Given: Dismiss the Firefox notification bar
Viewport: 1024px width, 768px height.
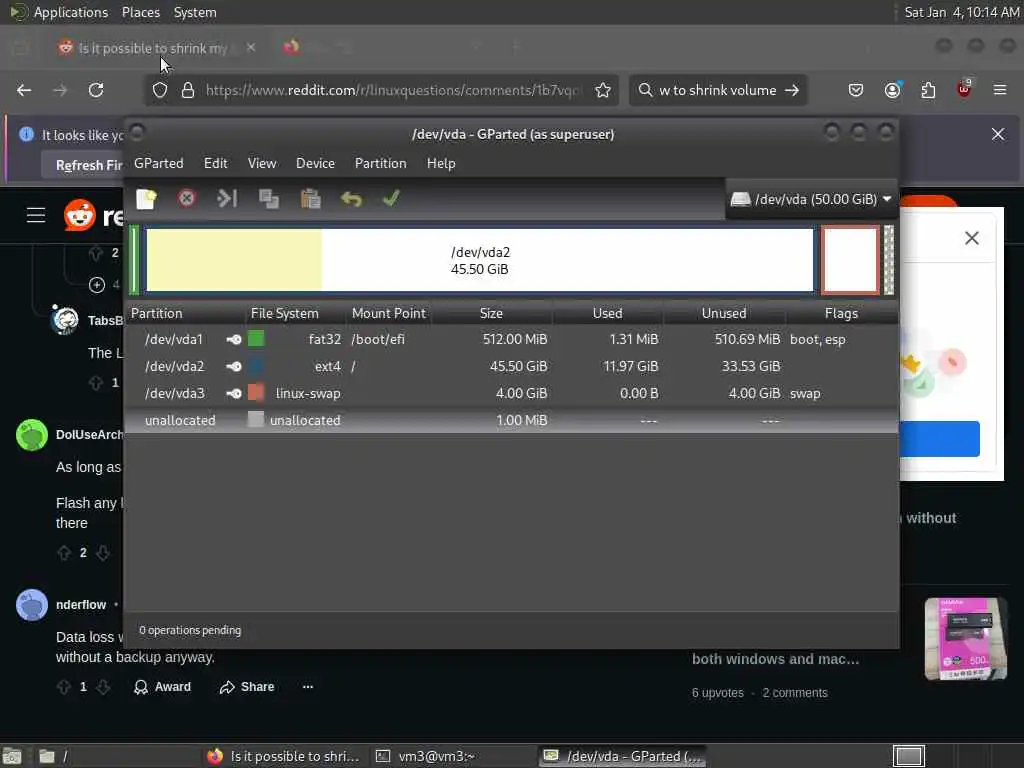Looking at the screenshot, I should pyautogui.click(x=998, y=135).
